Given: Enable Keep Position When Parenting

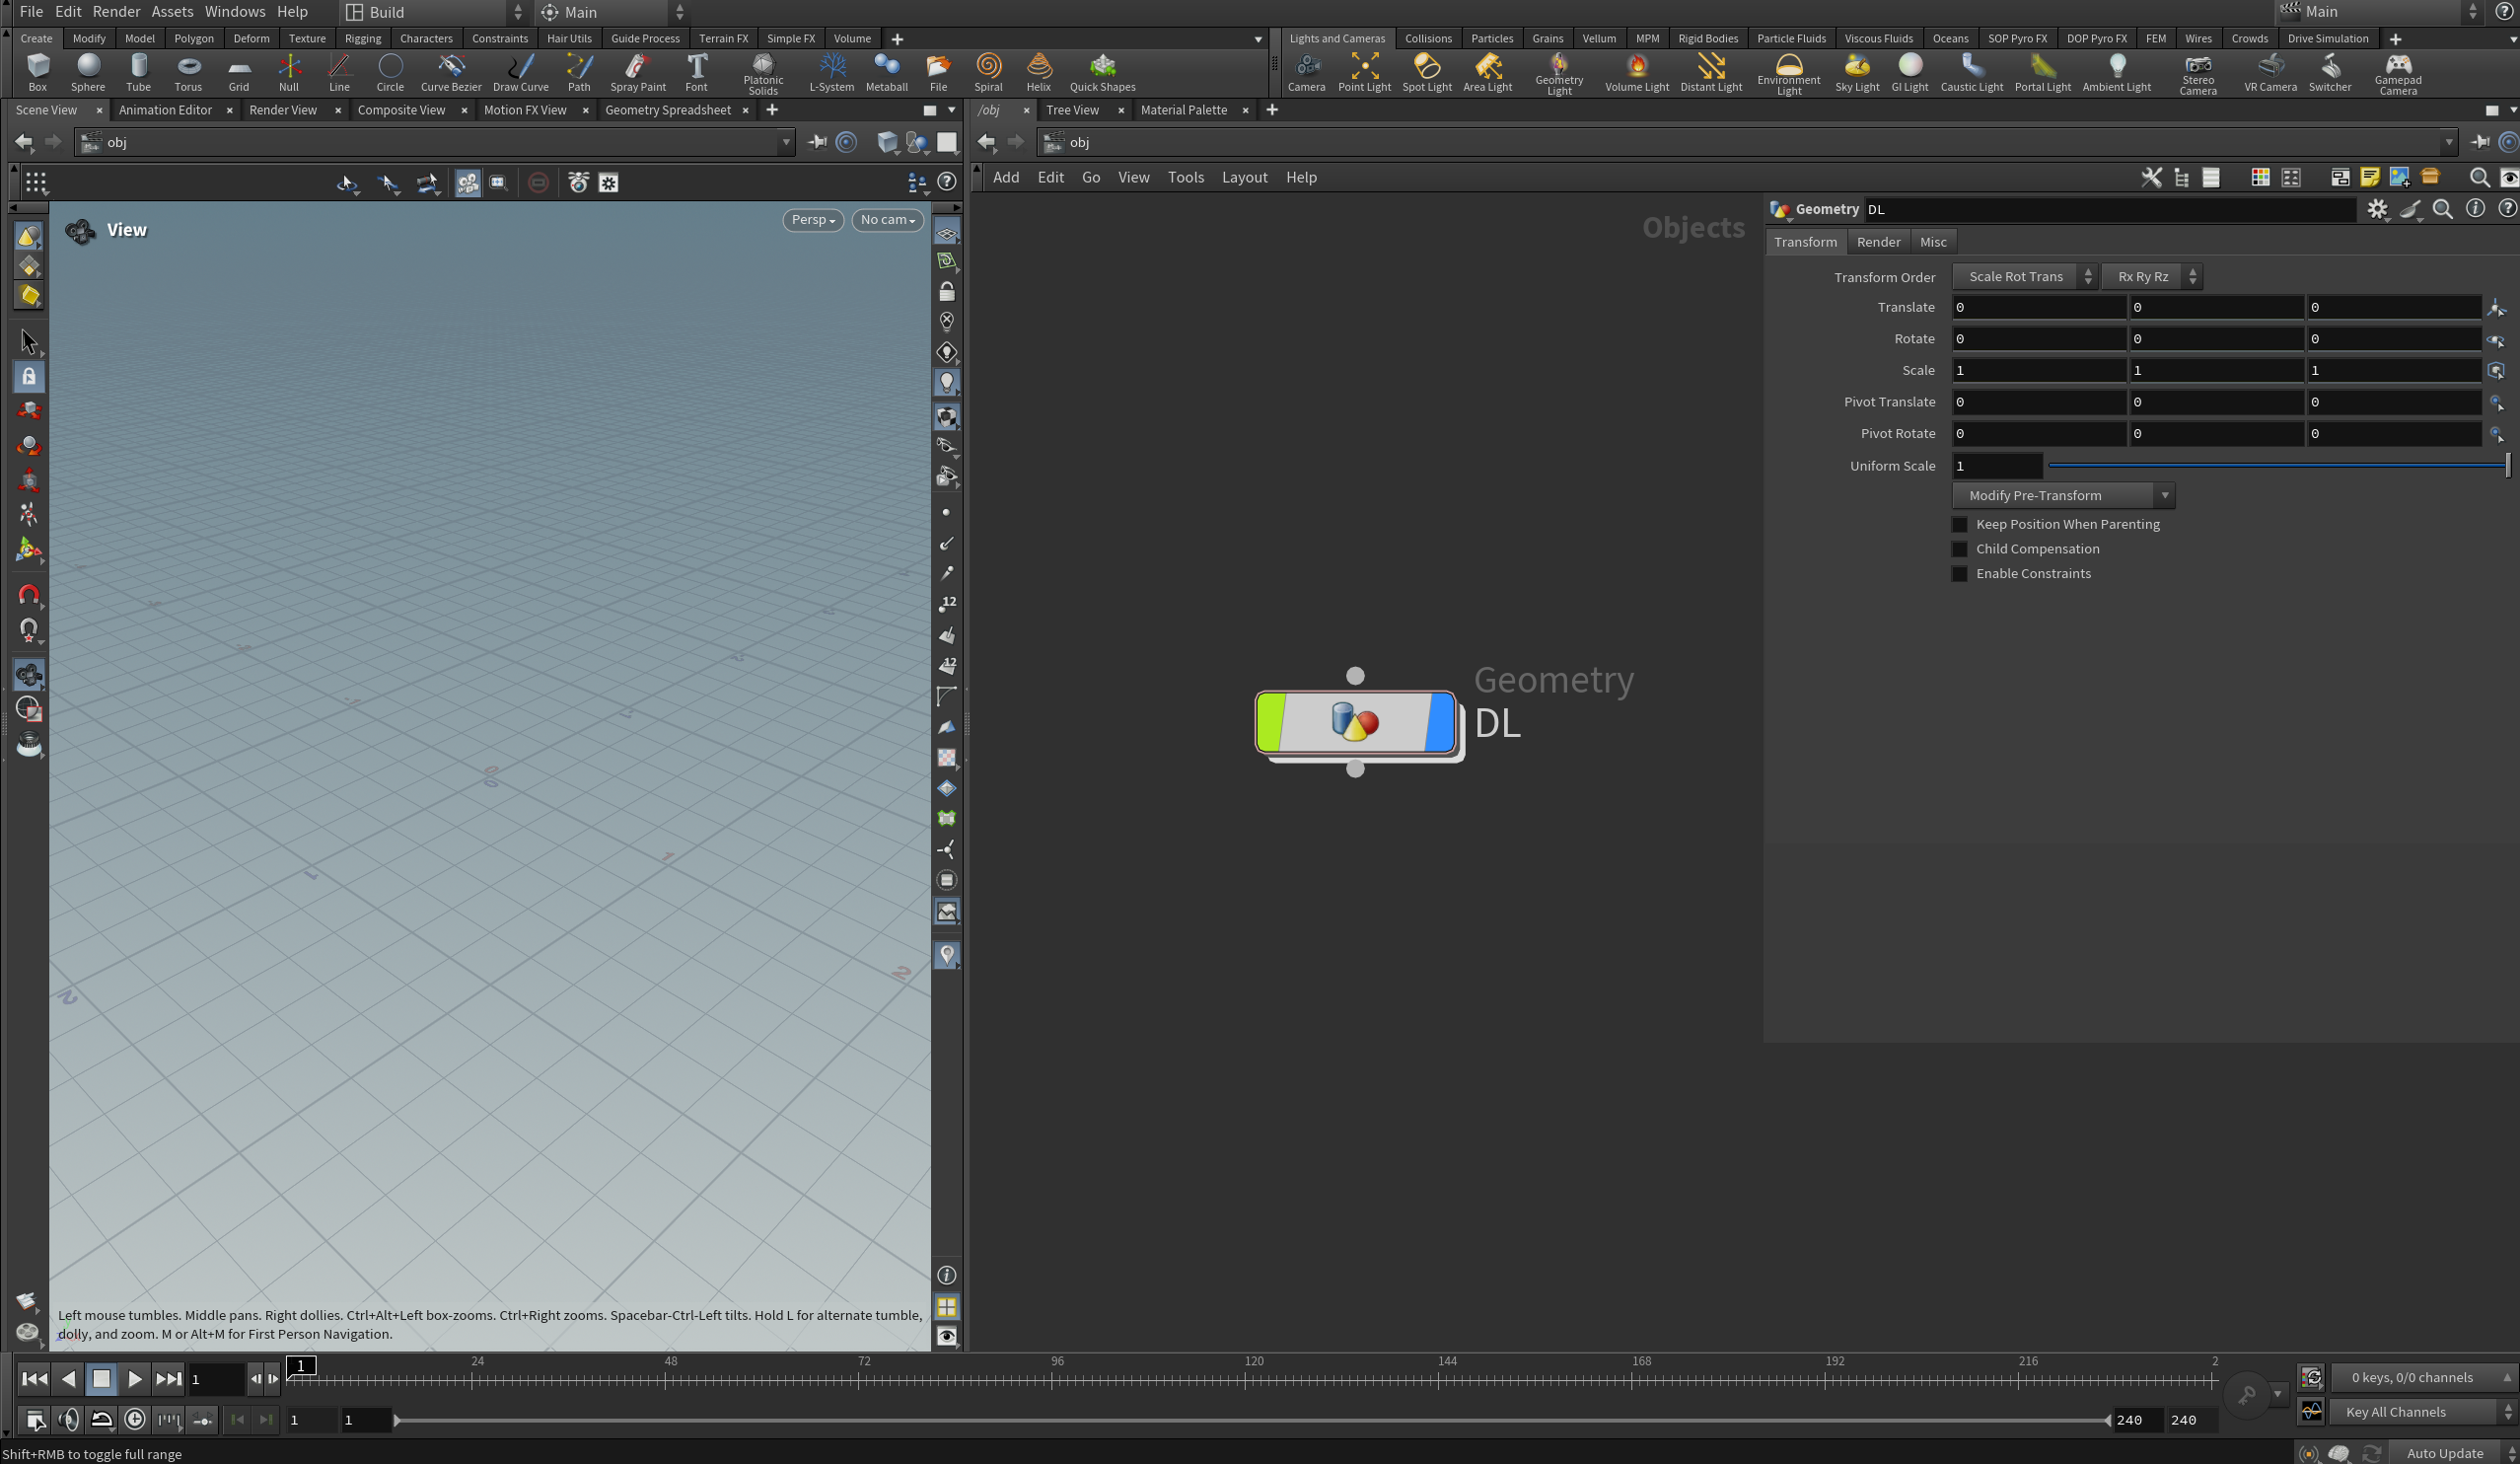Looking at the screenshot, I should click(x=1960, y=524).
